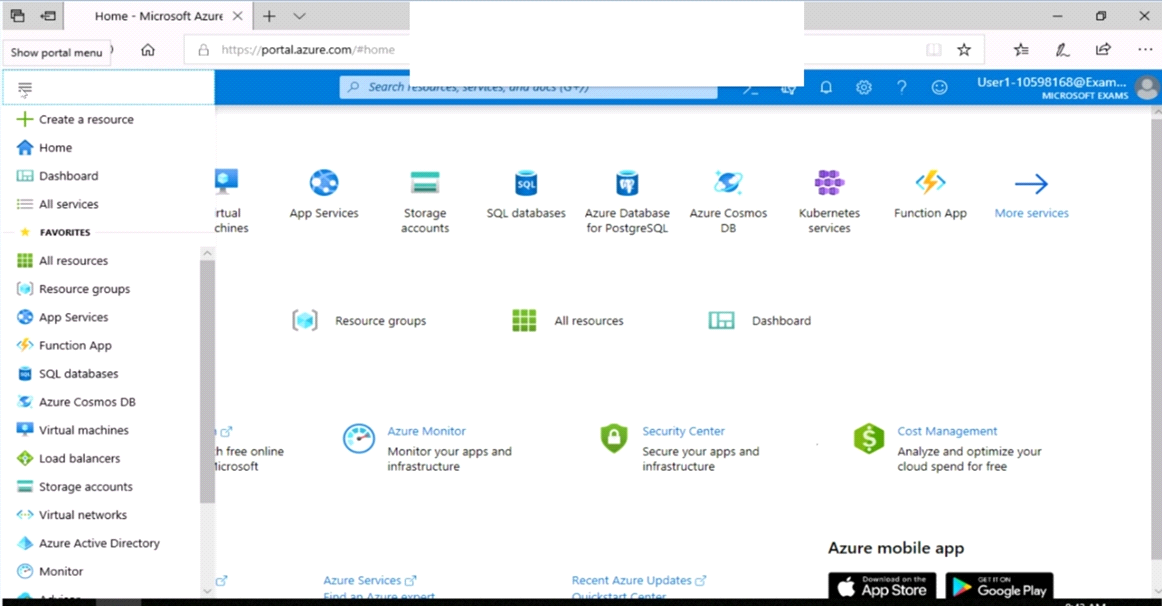
Task: Click the Azure Monitor gauge icon
Action: click(359, 439)
